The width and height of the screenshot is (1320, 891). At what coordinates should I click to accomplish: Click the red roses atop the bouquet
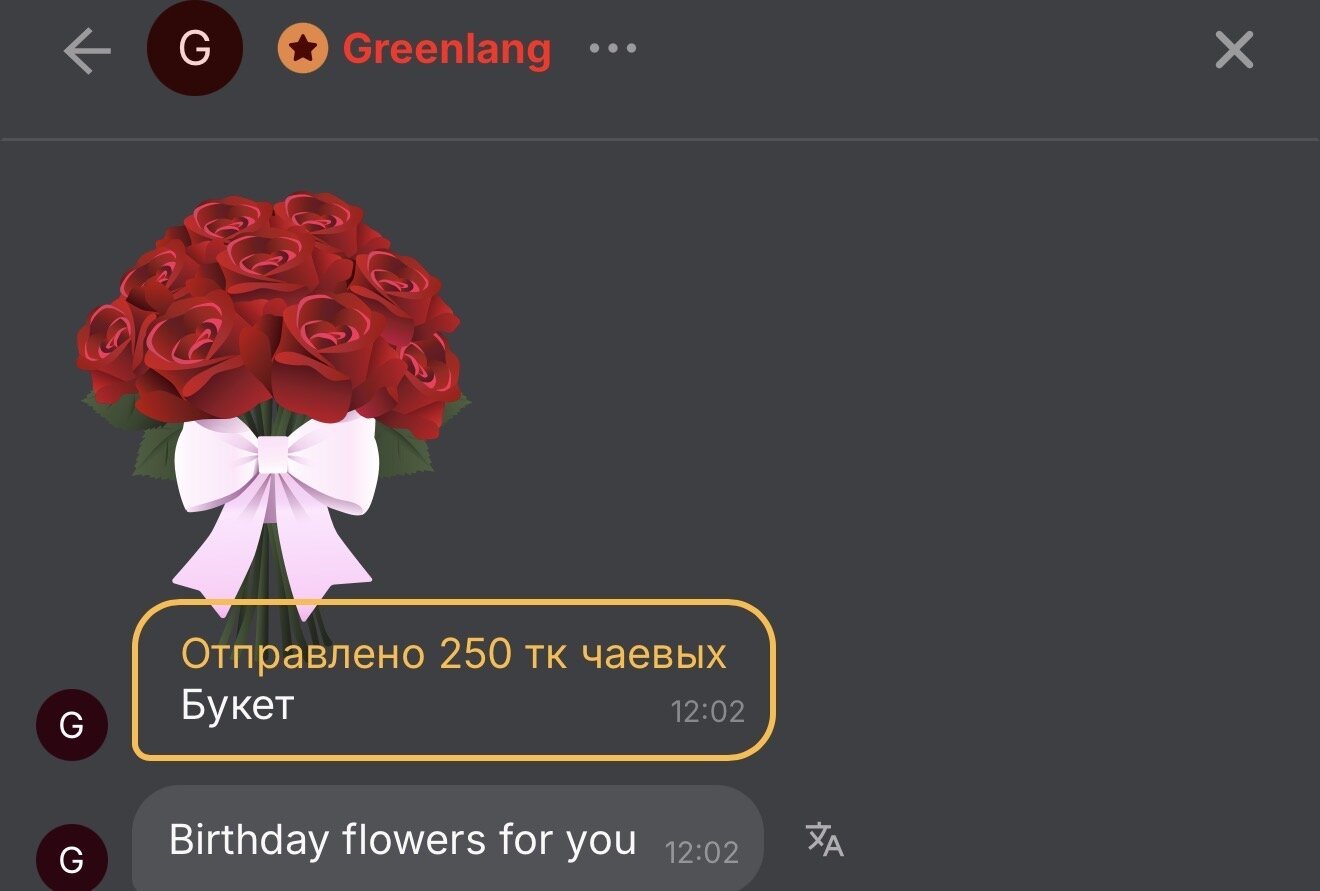272,300
